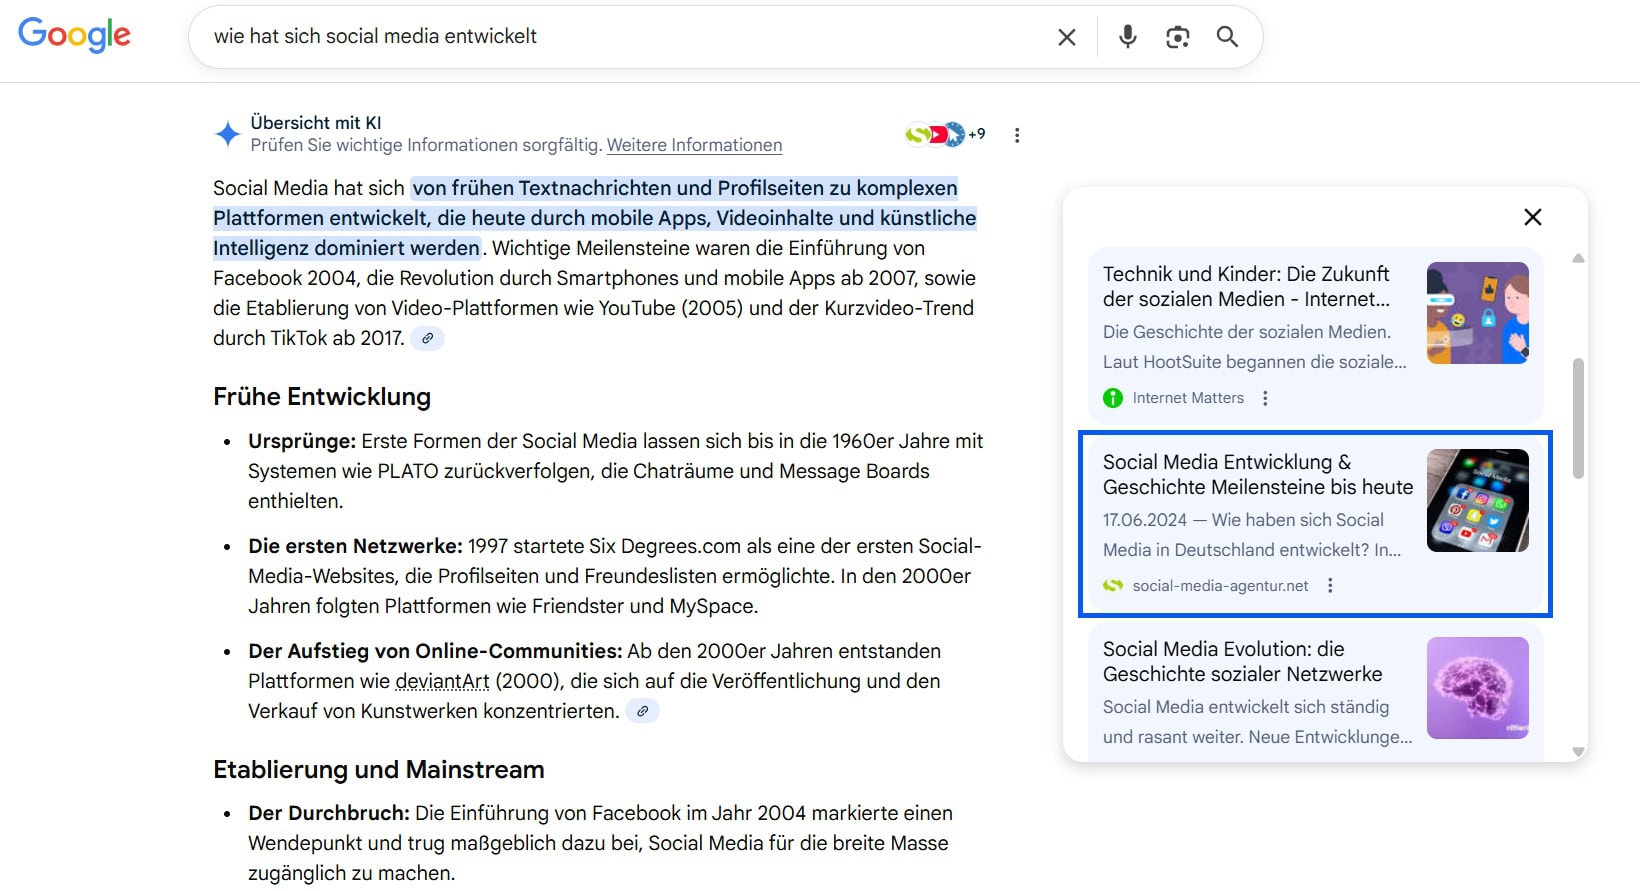Clear the search query with the X icon
The image size is (1640, 891).
click(x=1067, y=37)
